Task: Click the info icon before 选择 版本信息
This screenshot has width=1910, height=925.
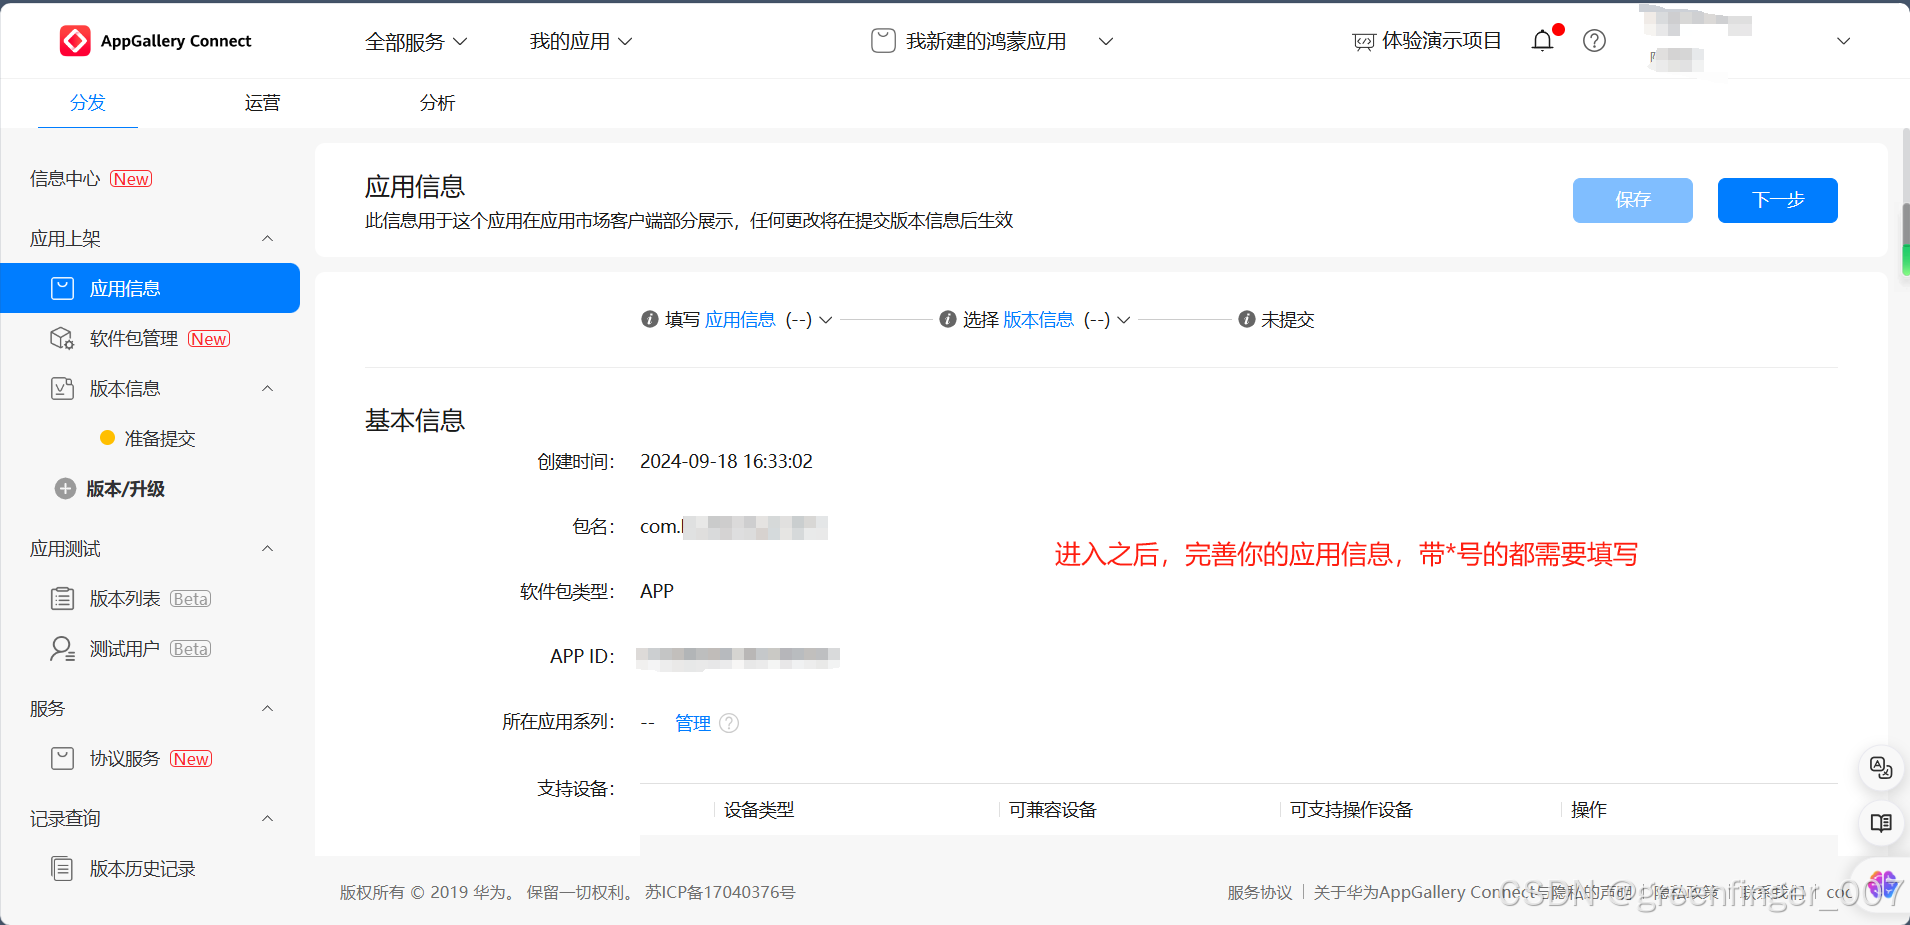Action: 948,319
